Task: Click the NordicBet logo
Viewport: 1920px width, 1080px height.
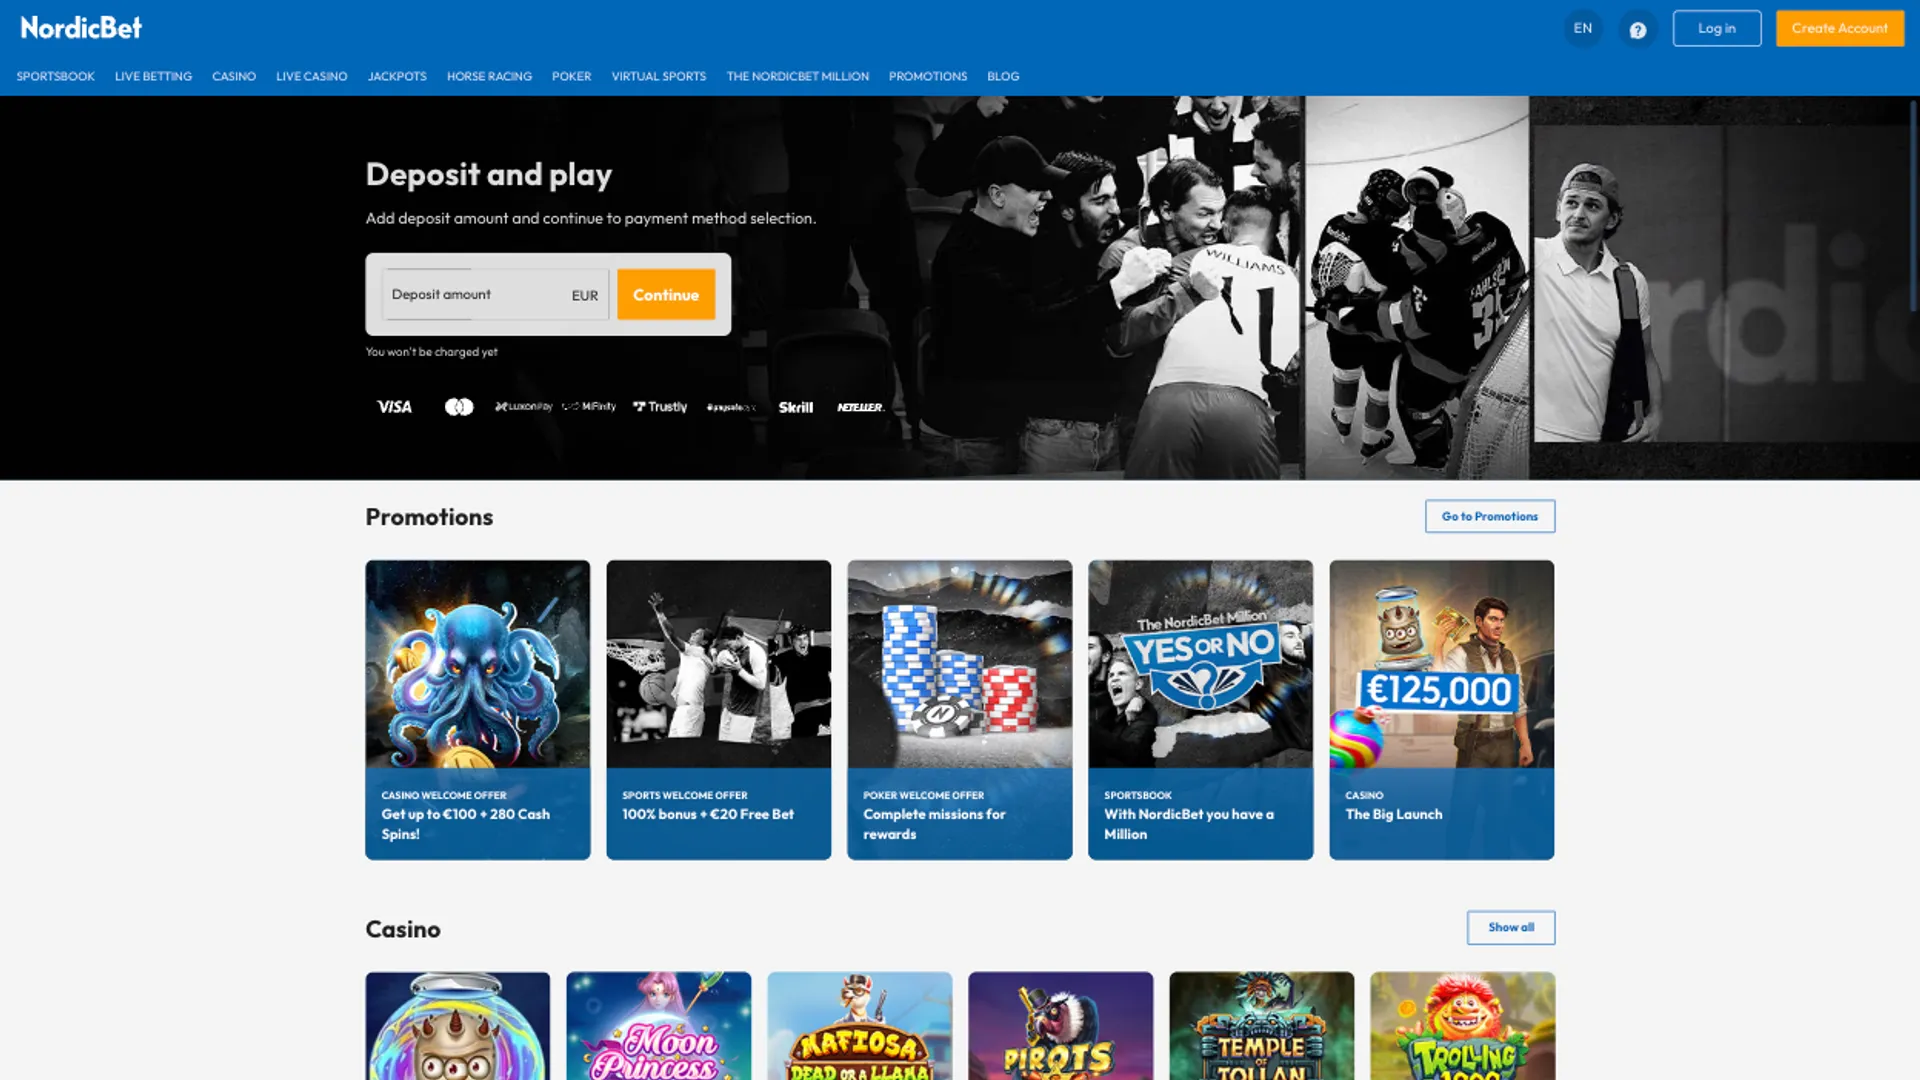Action: (x=80, y=28)
